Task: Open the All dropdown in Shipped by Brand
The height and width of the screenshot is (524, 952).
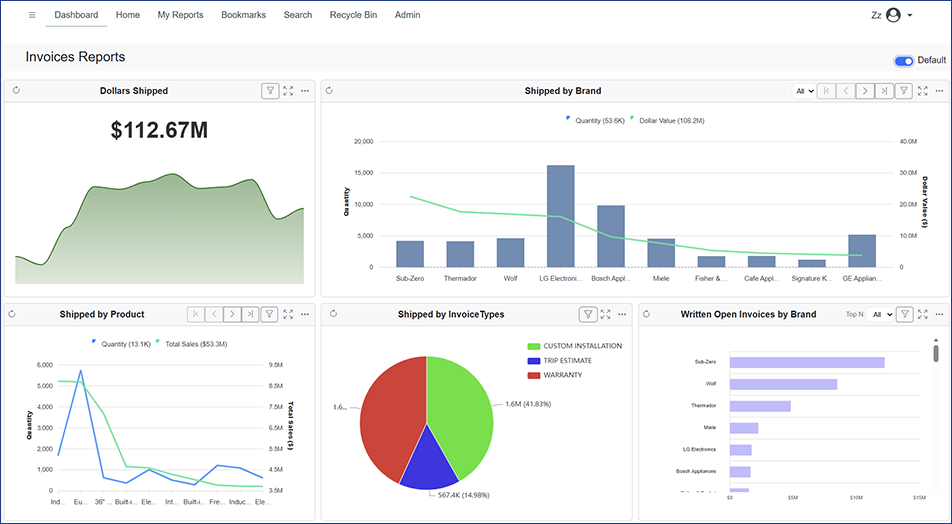Action: [x=804, y=91]
